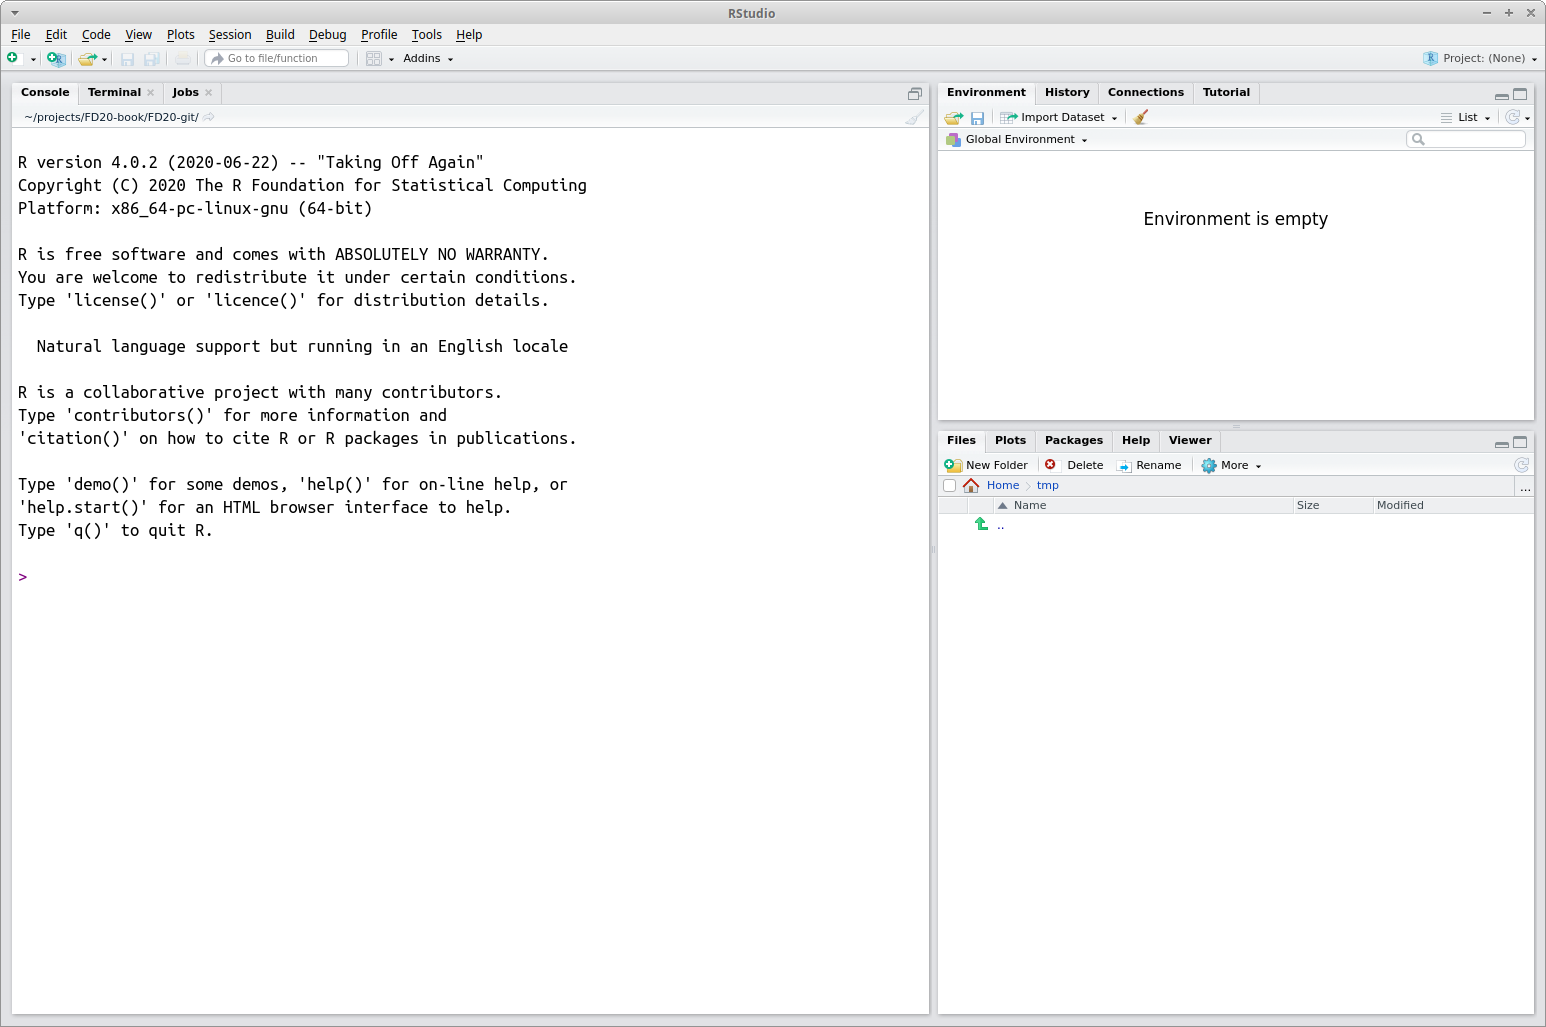
Task: Click the Save workspace disk icon
Action: pos(977,118)
